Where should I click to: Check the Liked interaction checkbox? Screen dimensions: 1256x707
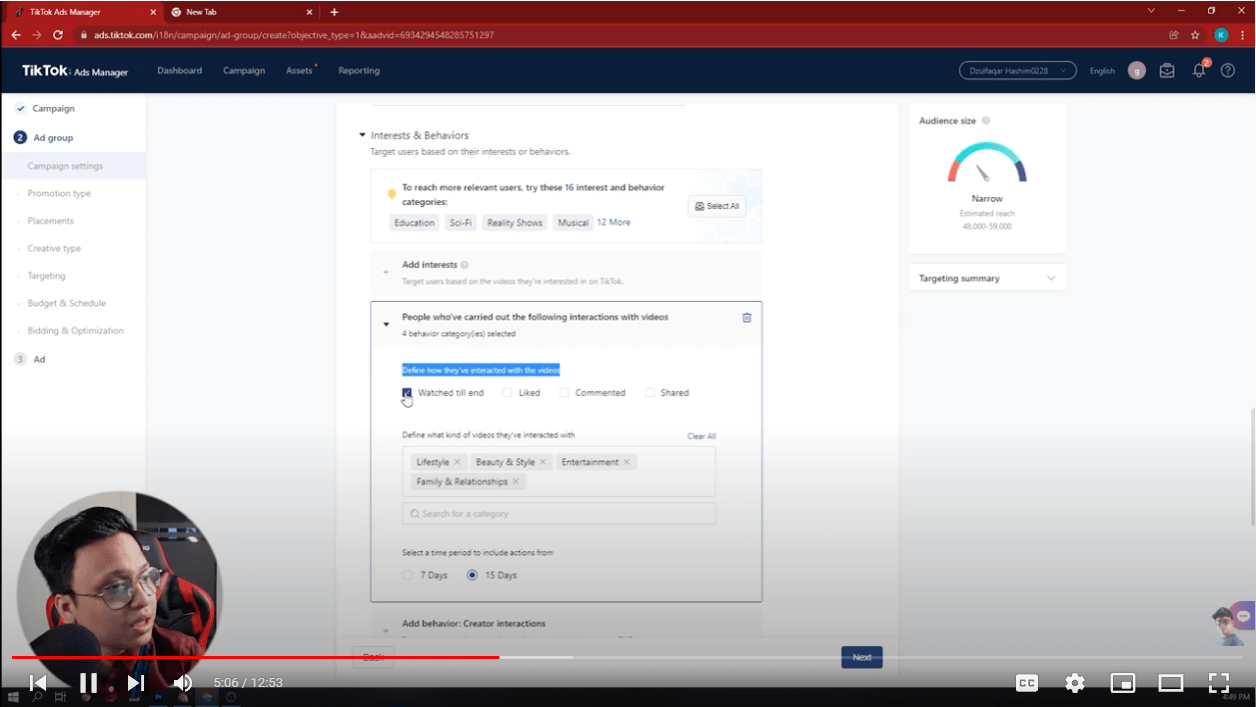click(508, 393)
